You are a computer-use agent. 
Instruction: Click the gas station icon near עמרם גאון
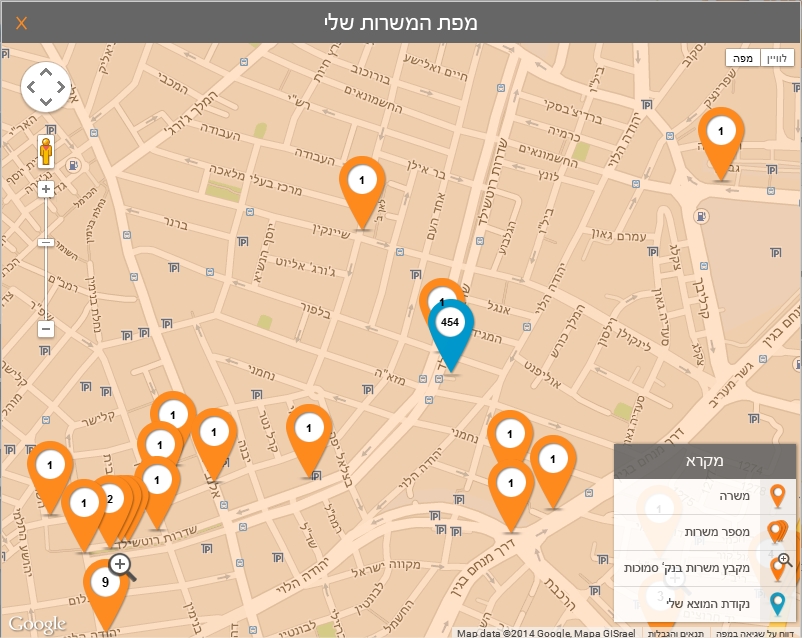tap(701, 216)
